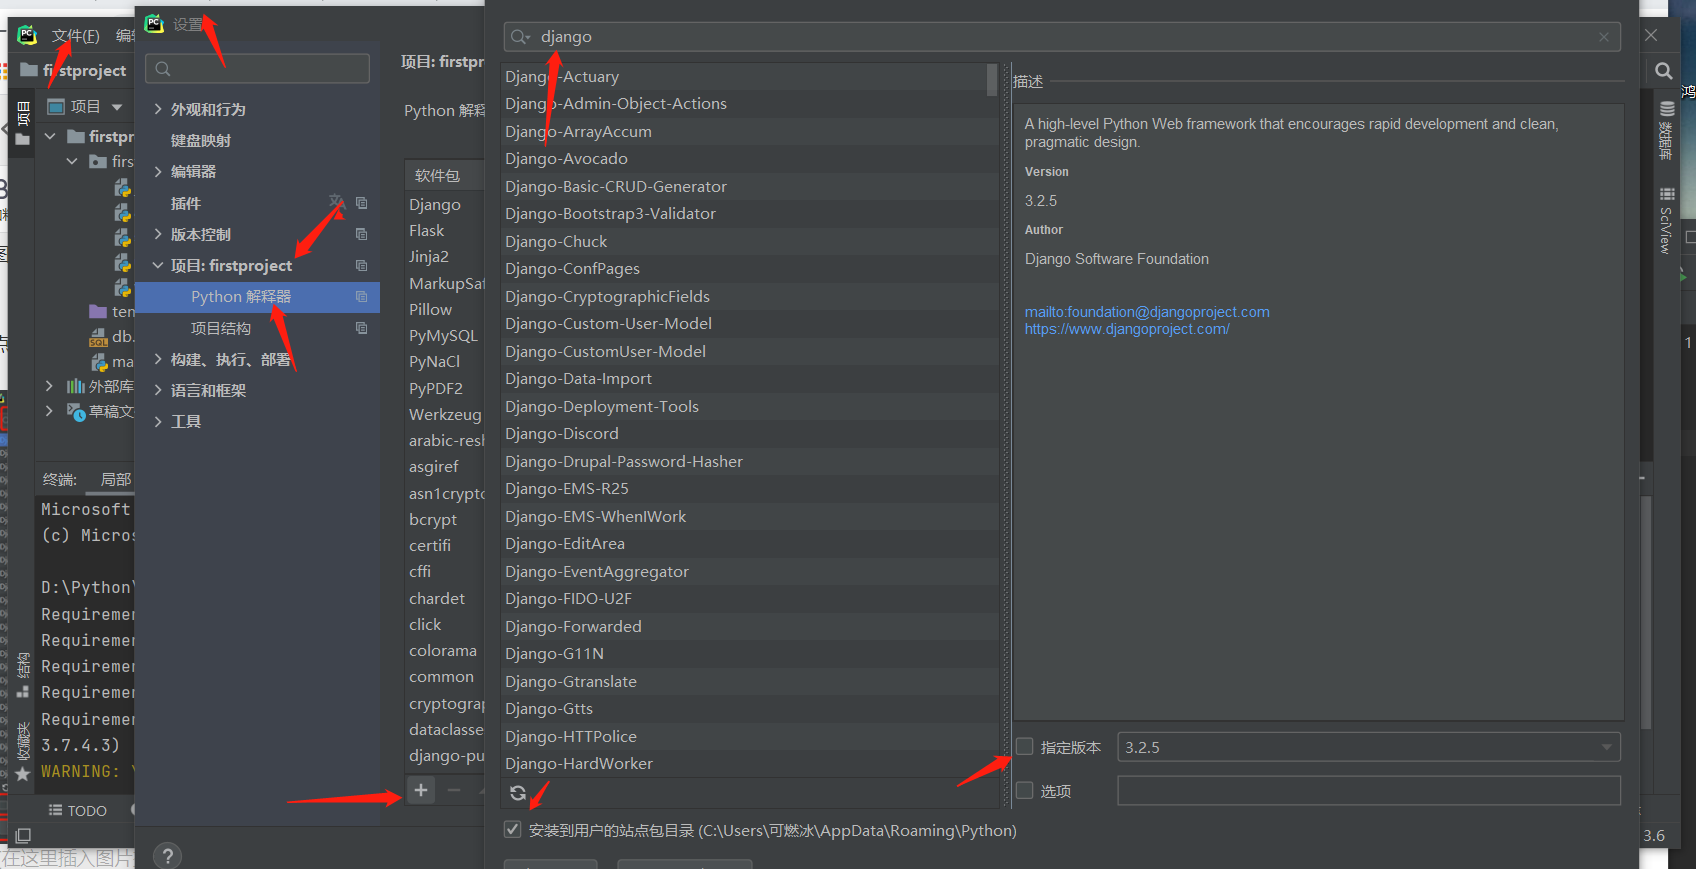Screen dimensions: 1696x869
Task: Expand the 版本控制 settings section
Action: 158,234
